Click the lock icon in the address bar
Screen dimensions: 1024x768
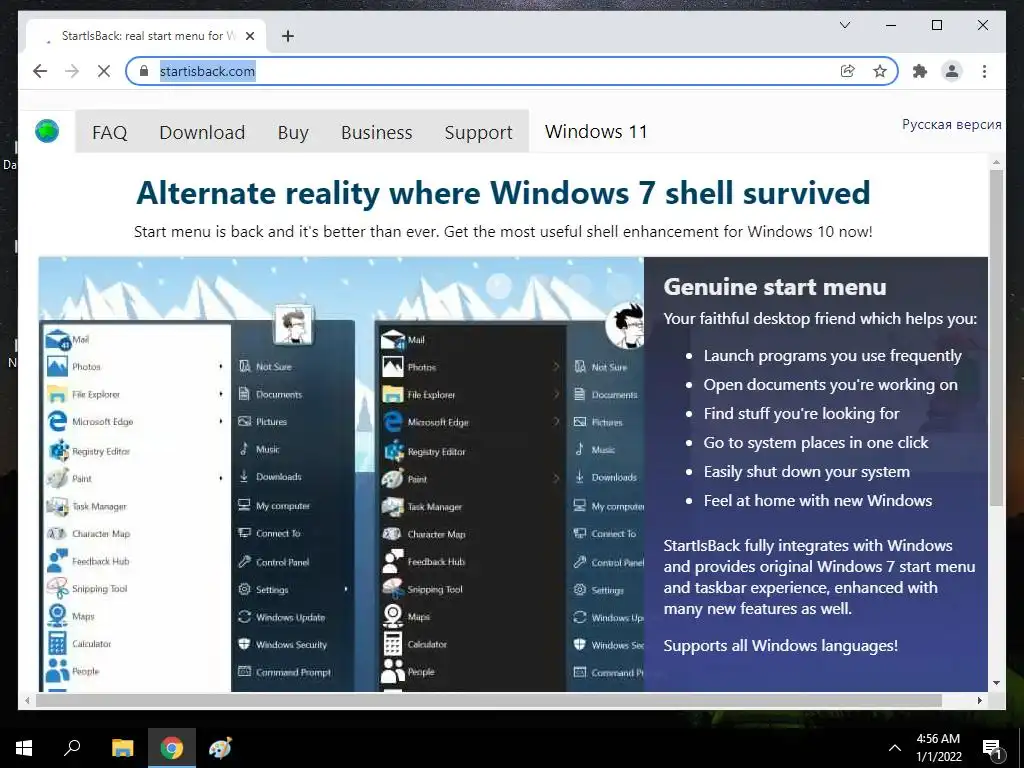[144, 71]
